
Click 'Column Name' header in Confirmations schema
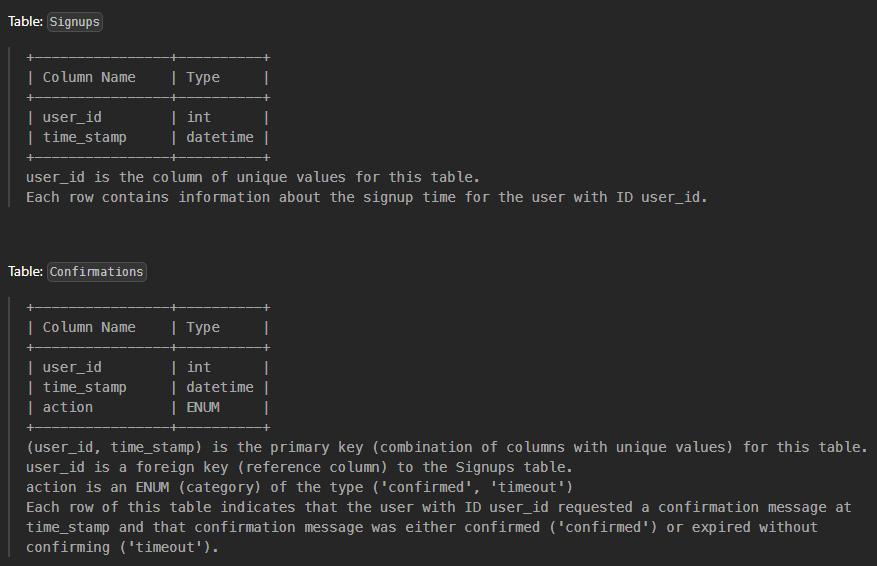(88, 327)
